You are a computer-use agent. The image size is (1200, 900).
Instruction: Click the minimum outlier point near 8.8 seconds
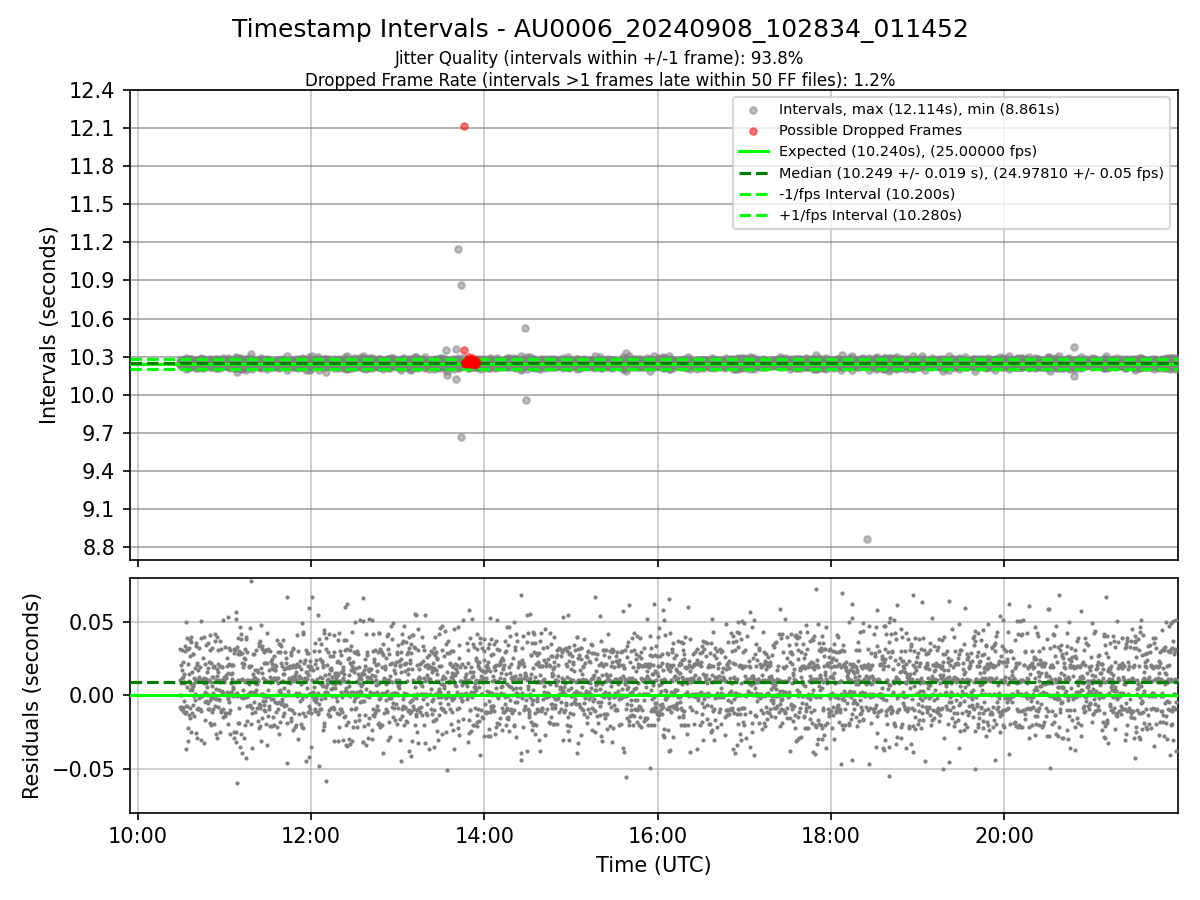(x=867, y=539)
